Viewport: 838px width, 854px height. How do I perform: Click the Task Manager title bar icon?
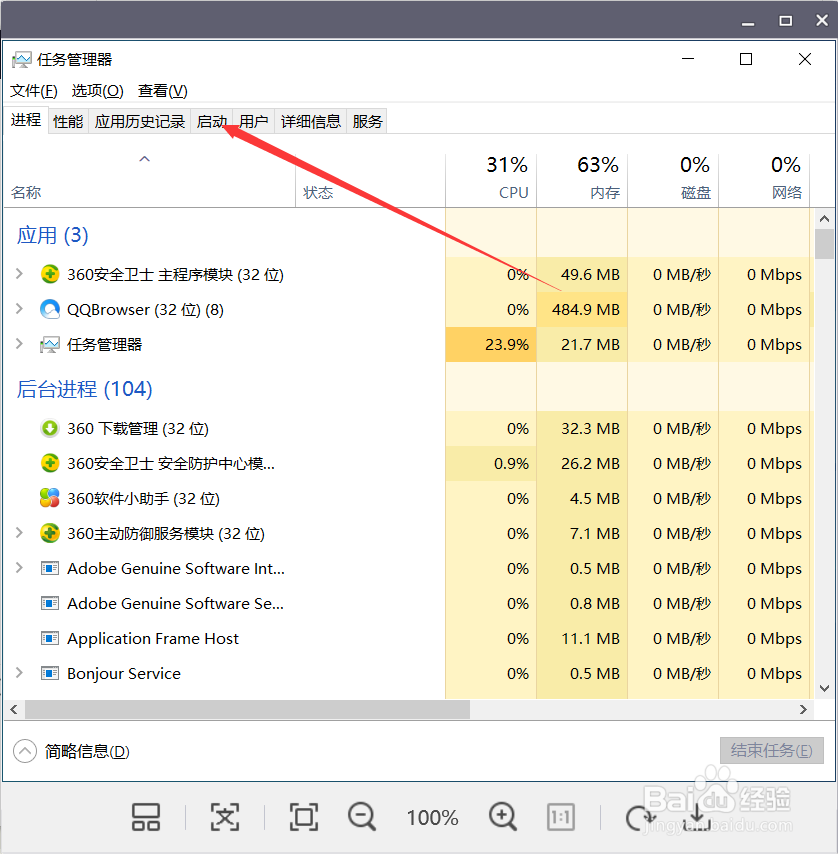[22, 59]
